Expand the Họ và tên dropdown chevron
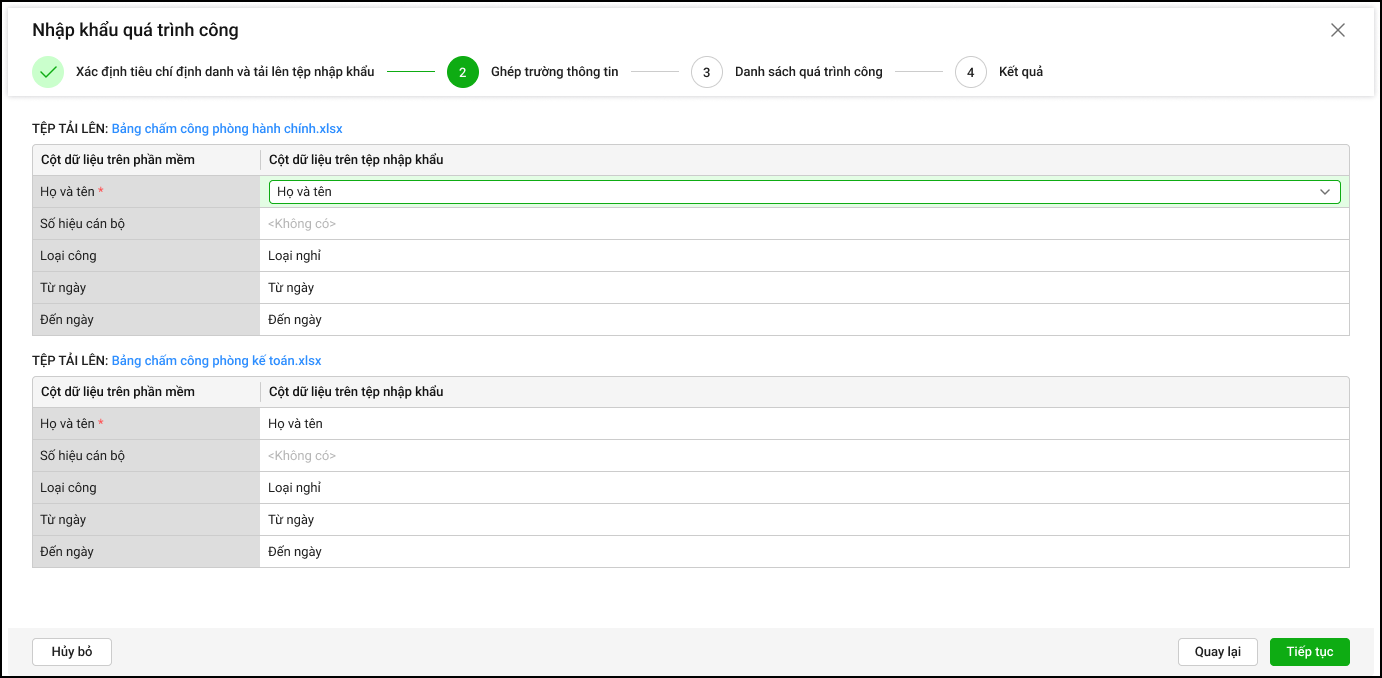This screenshot has width=1382, height=678. tap(1326, 192)
